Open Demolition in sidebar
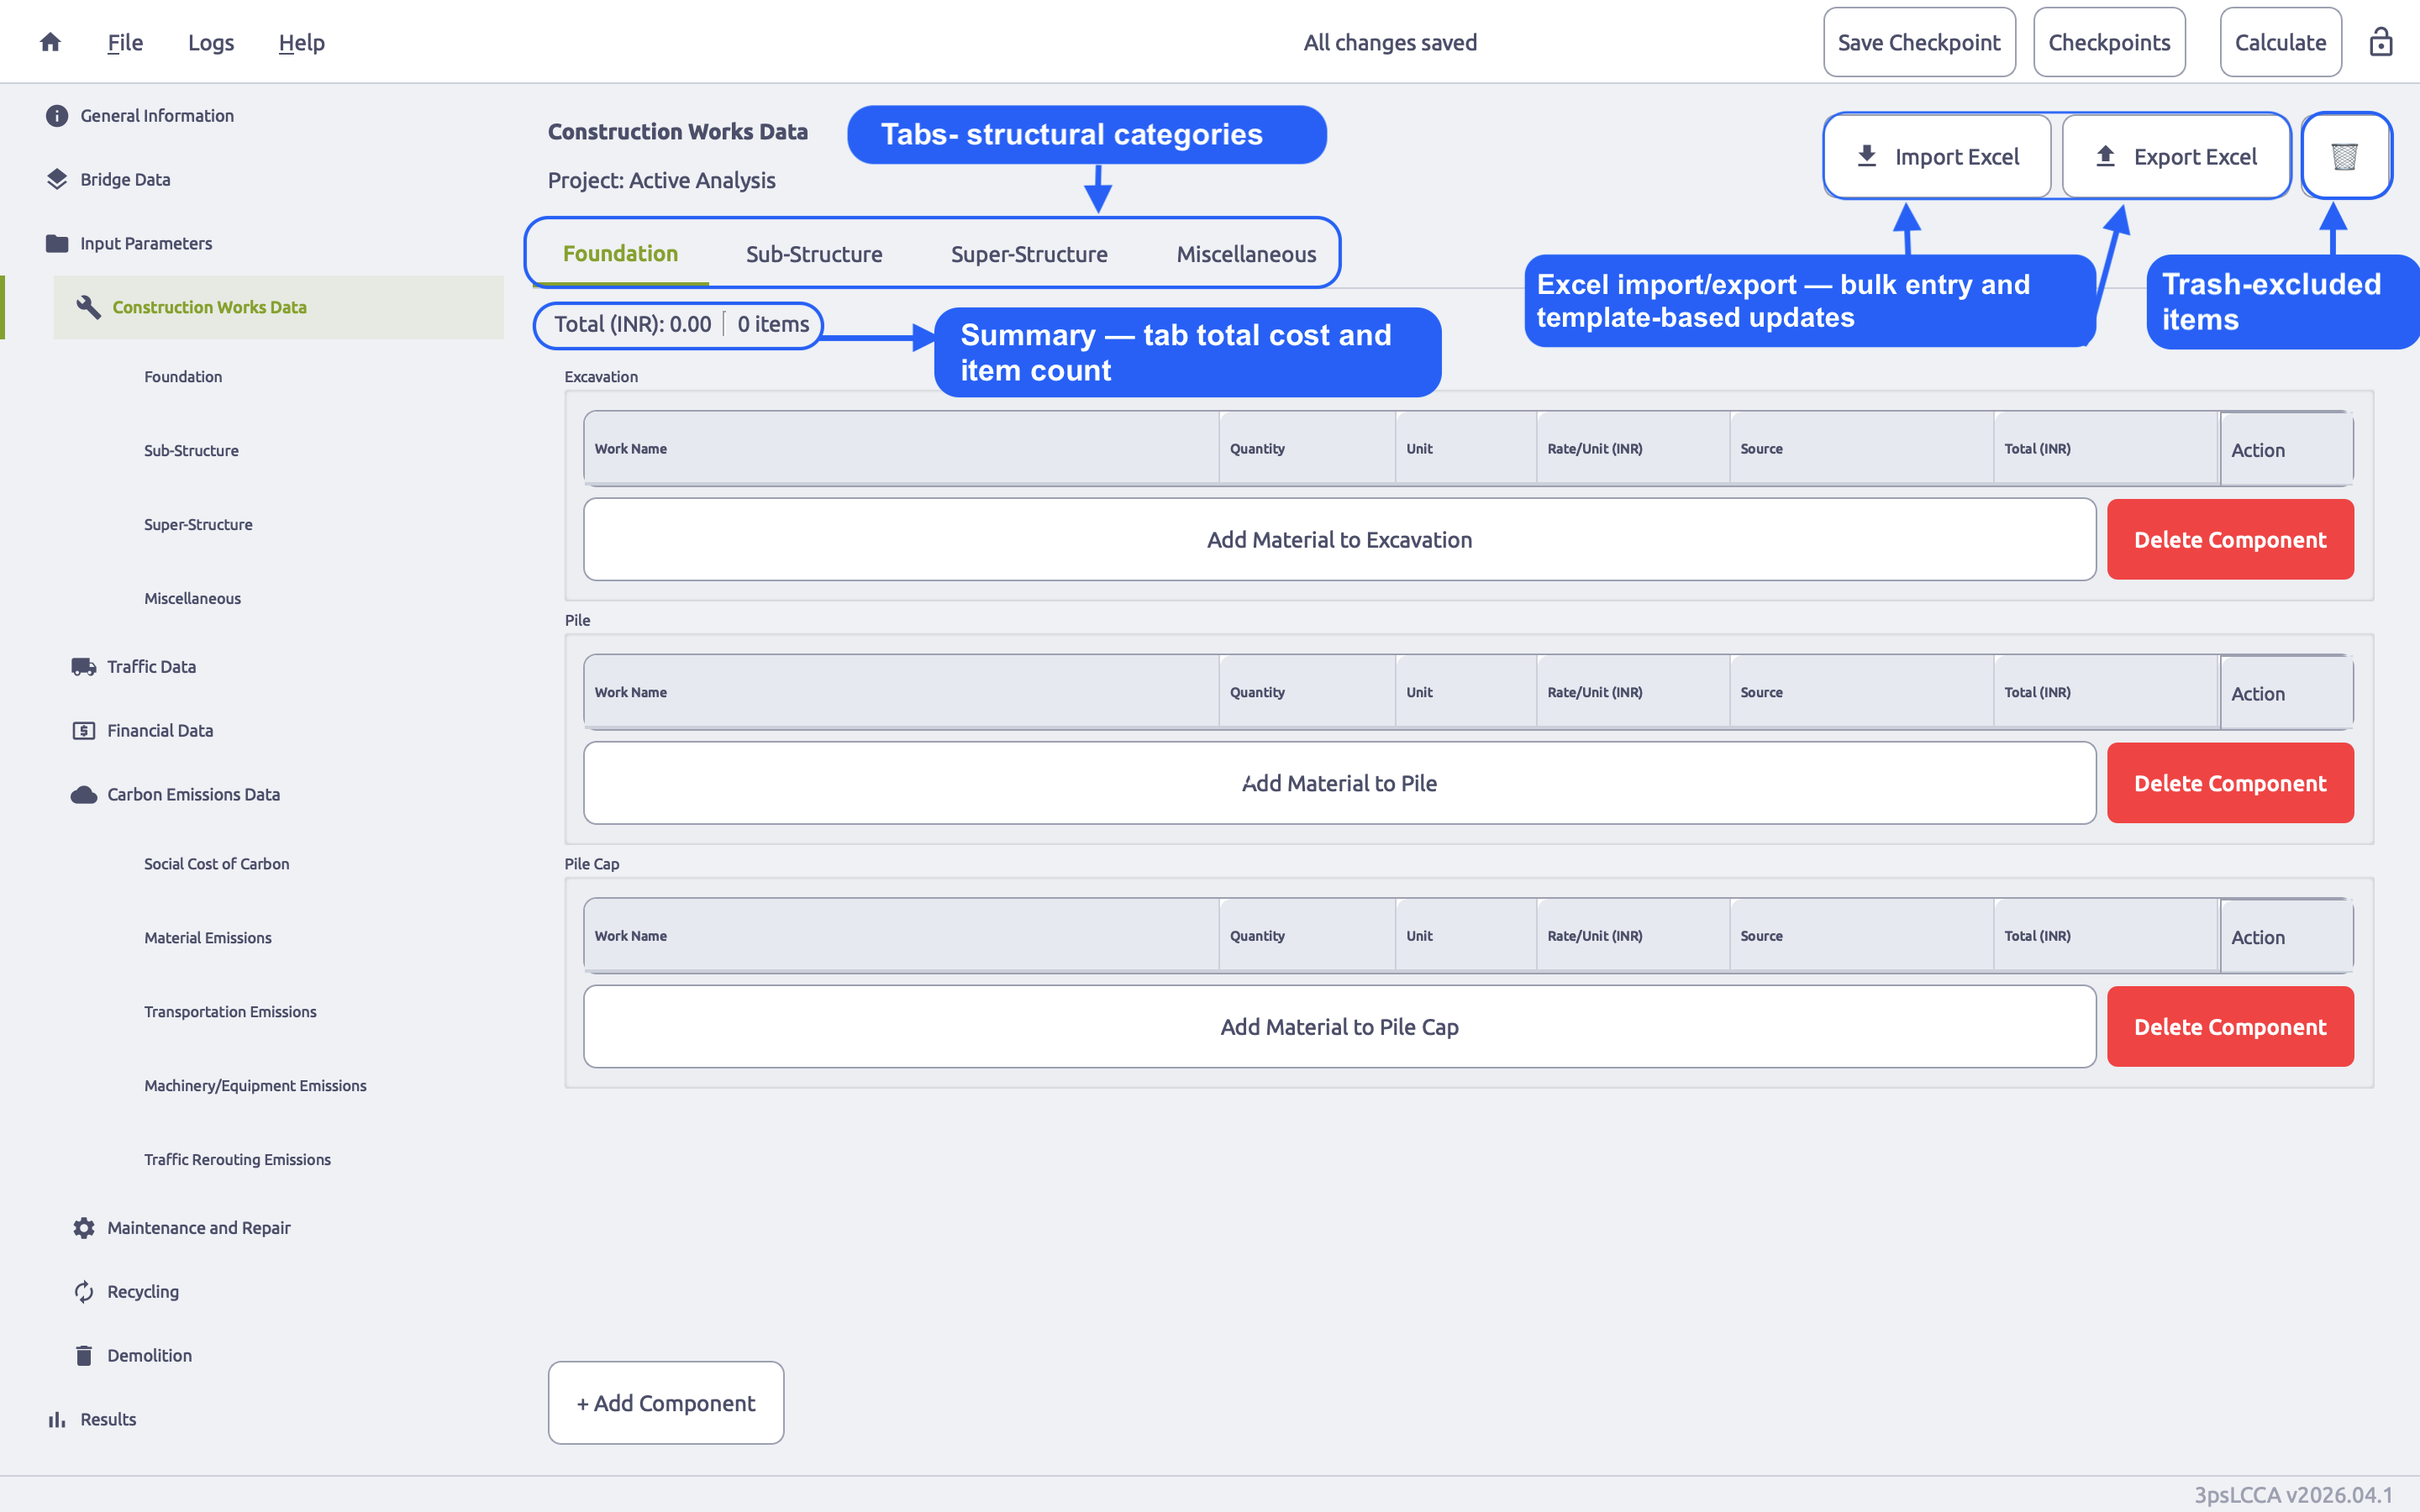Screen dimensions: 2420x1512 click(149, 1356)
